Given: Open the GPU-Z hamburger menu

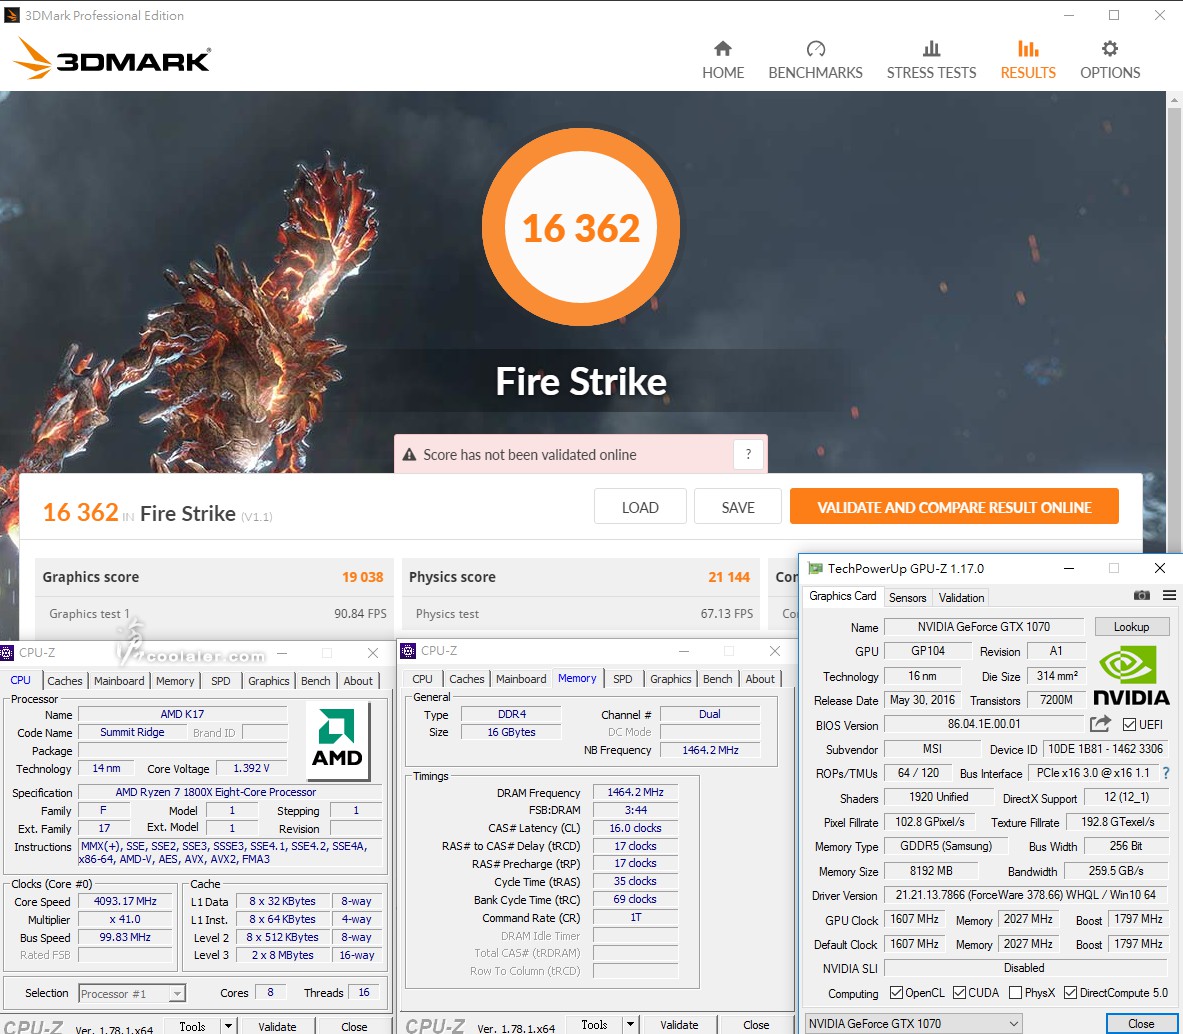Looking at the screenshot, I should [x=1169, y=596].
